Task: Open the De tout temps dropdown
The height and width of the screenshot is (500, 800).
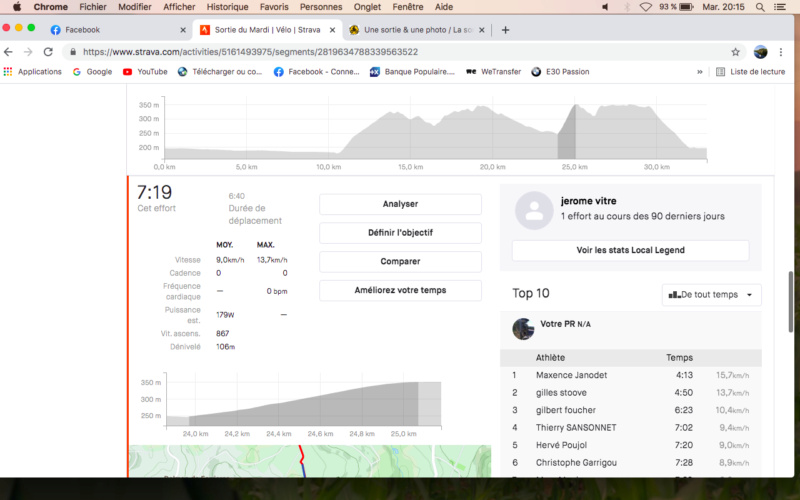Action: pyautogui.click(x=712, y=295)
